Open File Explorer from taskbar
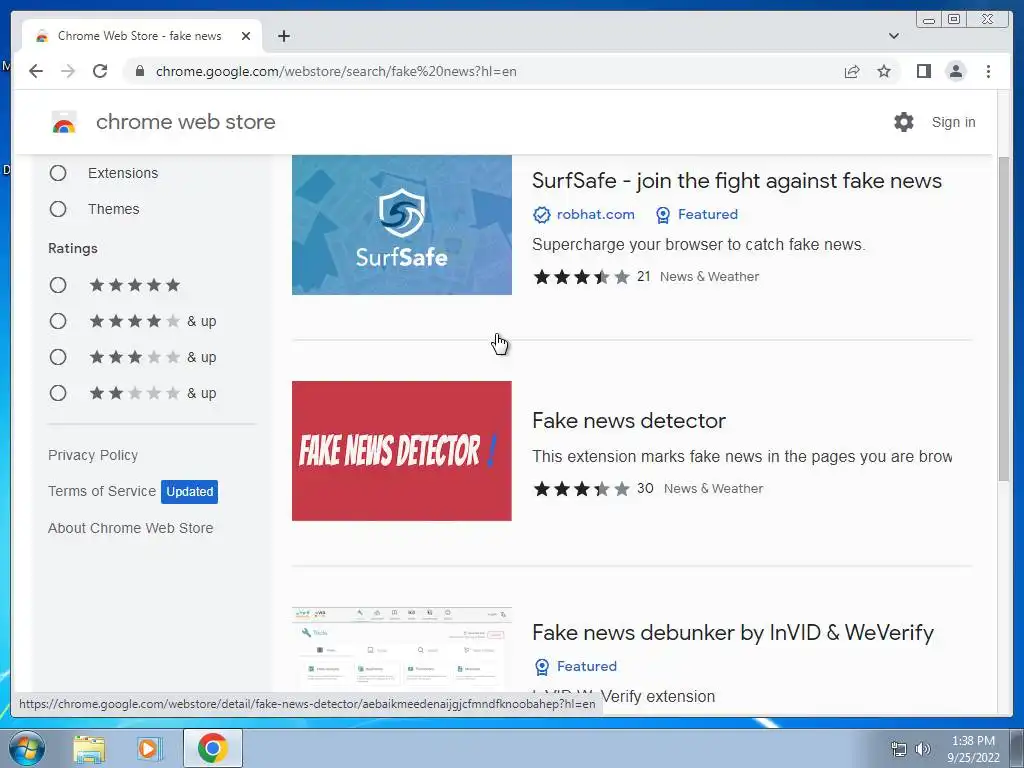This screenshot has width=1024, height=768. click(89, 748)
